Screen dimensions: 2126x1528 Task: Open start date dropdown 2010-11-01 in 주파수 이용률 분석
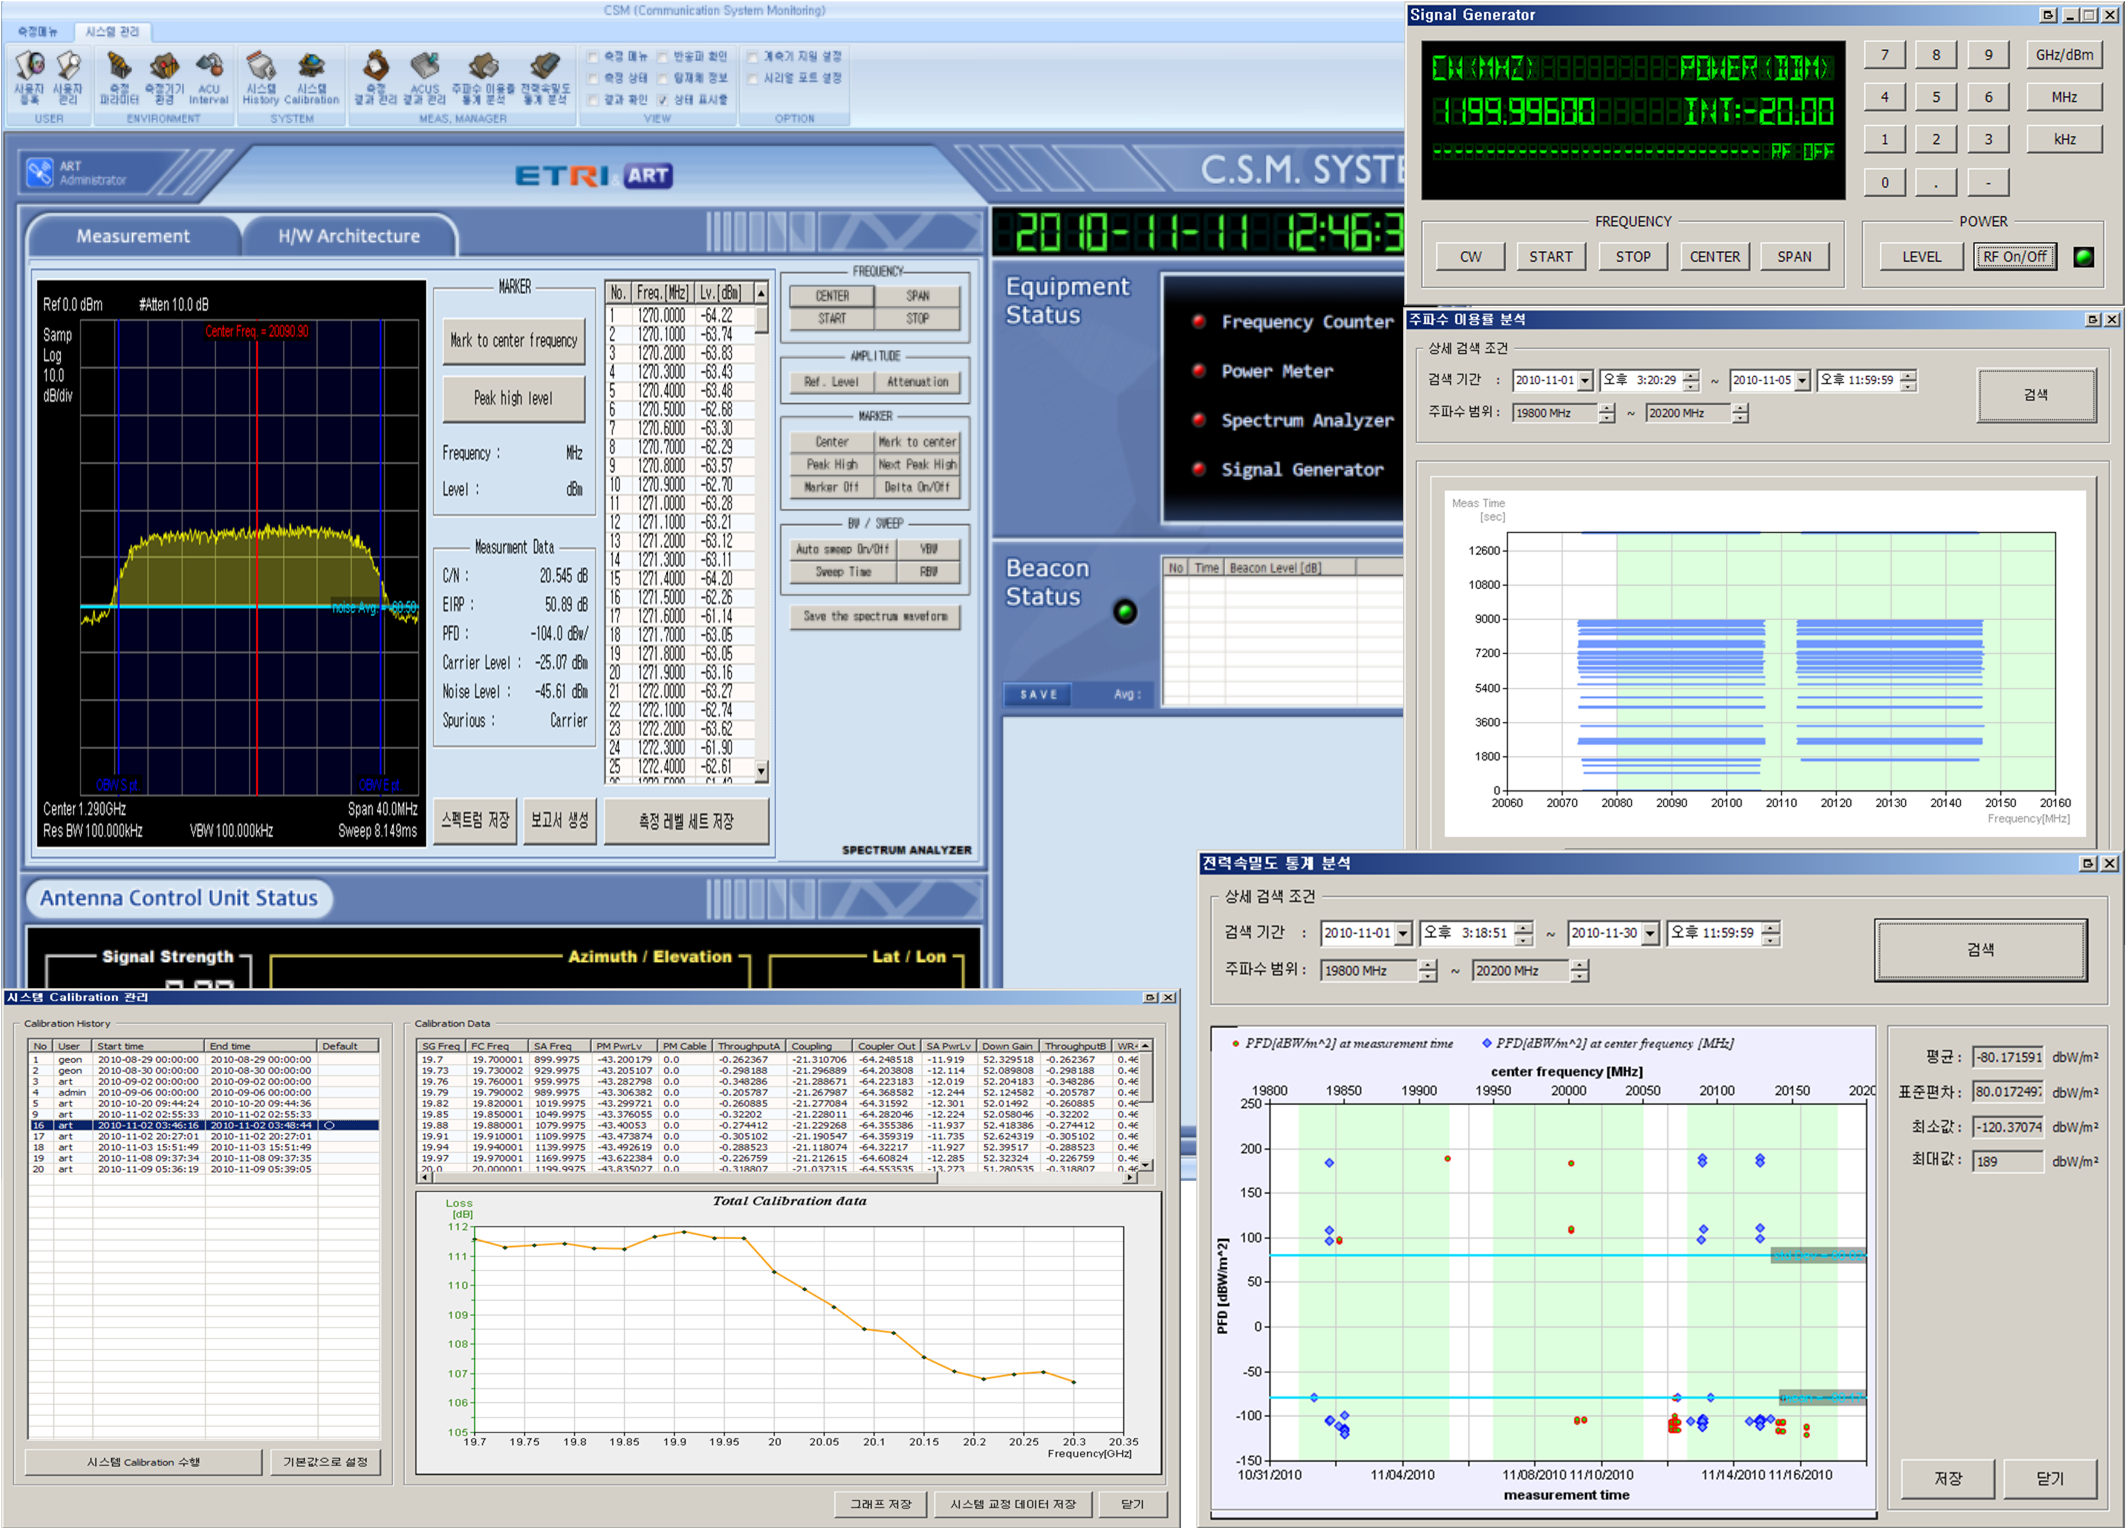1585,381
